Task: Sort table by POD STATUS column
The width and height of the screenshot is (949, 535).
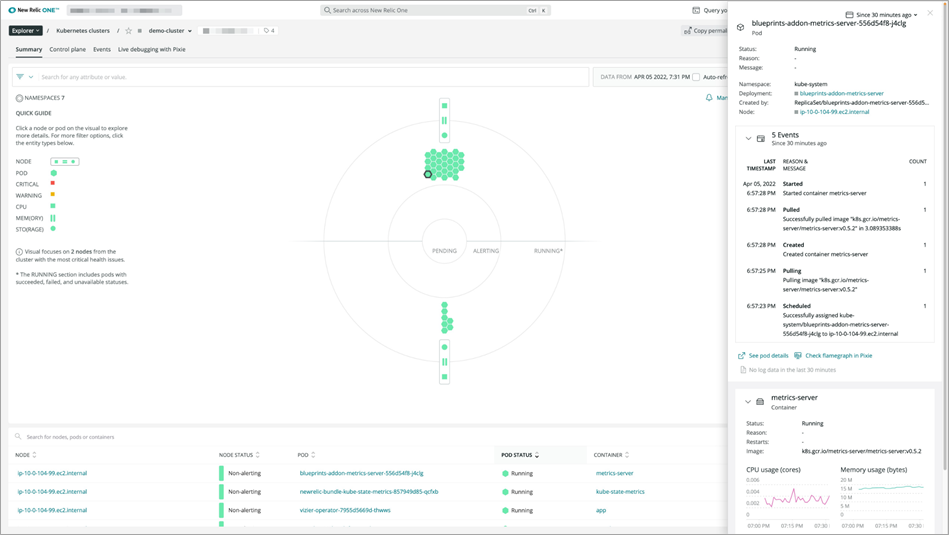Action: 520,455
